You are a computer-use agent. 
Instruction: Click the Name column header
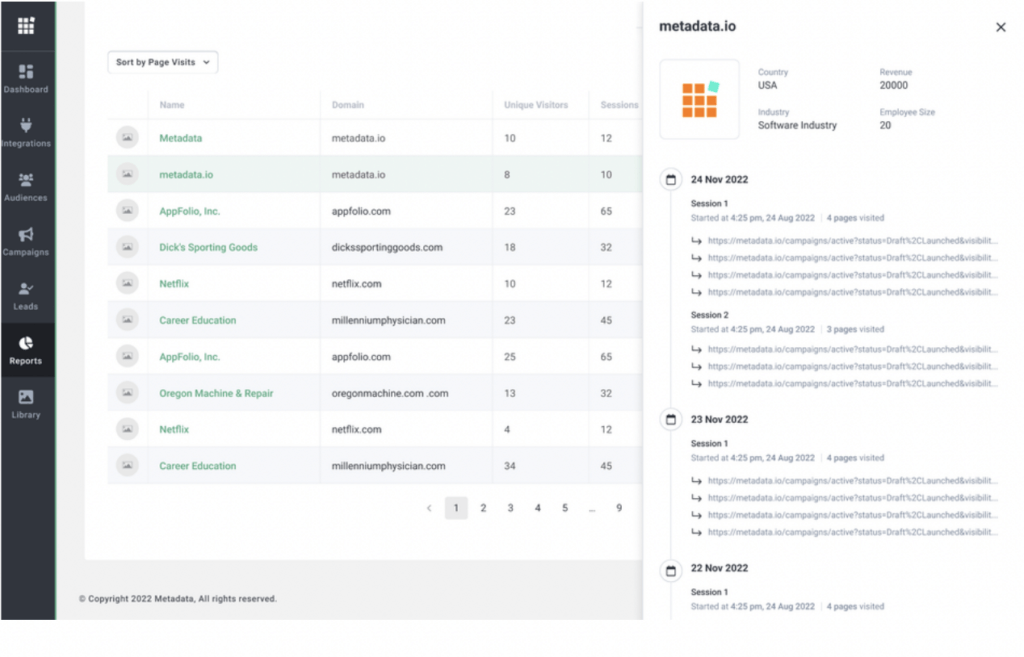(172, 104)
